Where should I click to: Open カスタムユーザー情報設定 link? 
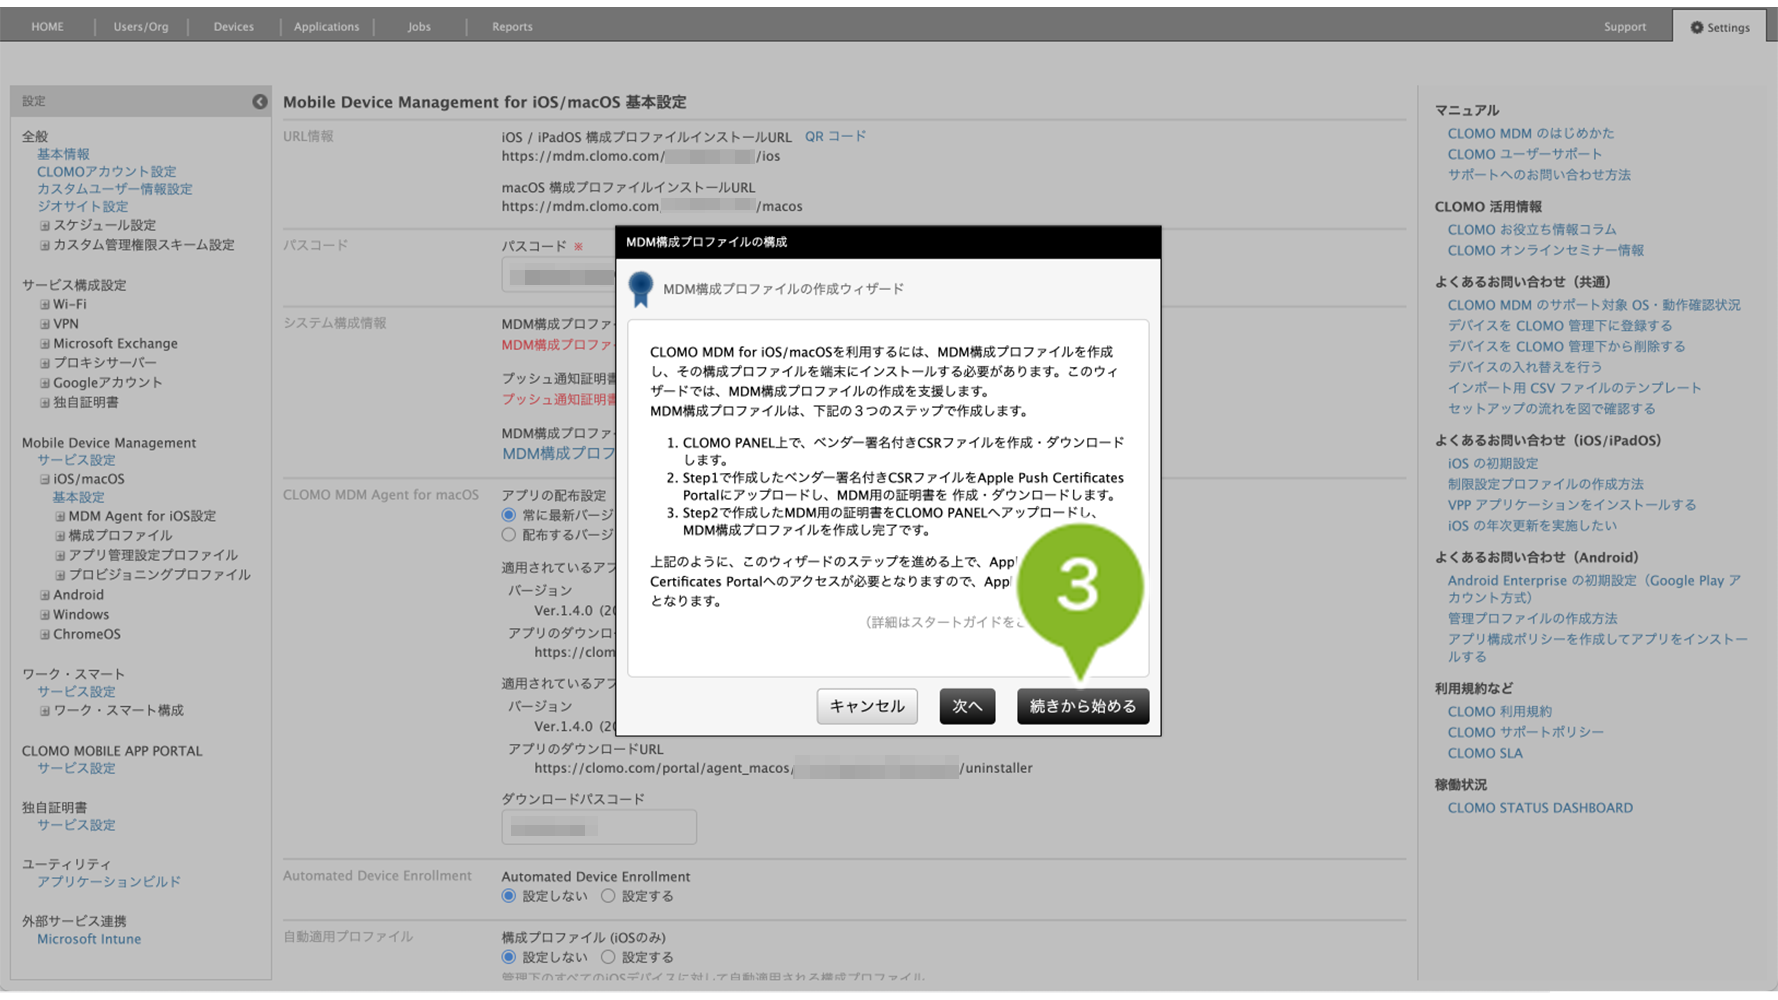click(x=115, y=189)
